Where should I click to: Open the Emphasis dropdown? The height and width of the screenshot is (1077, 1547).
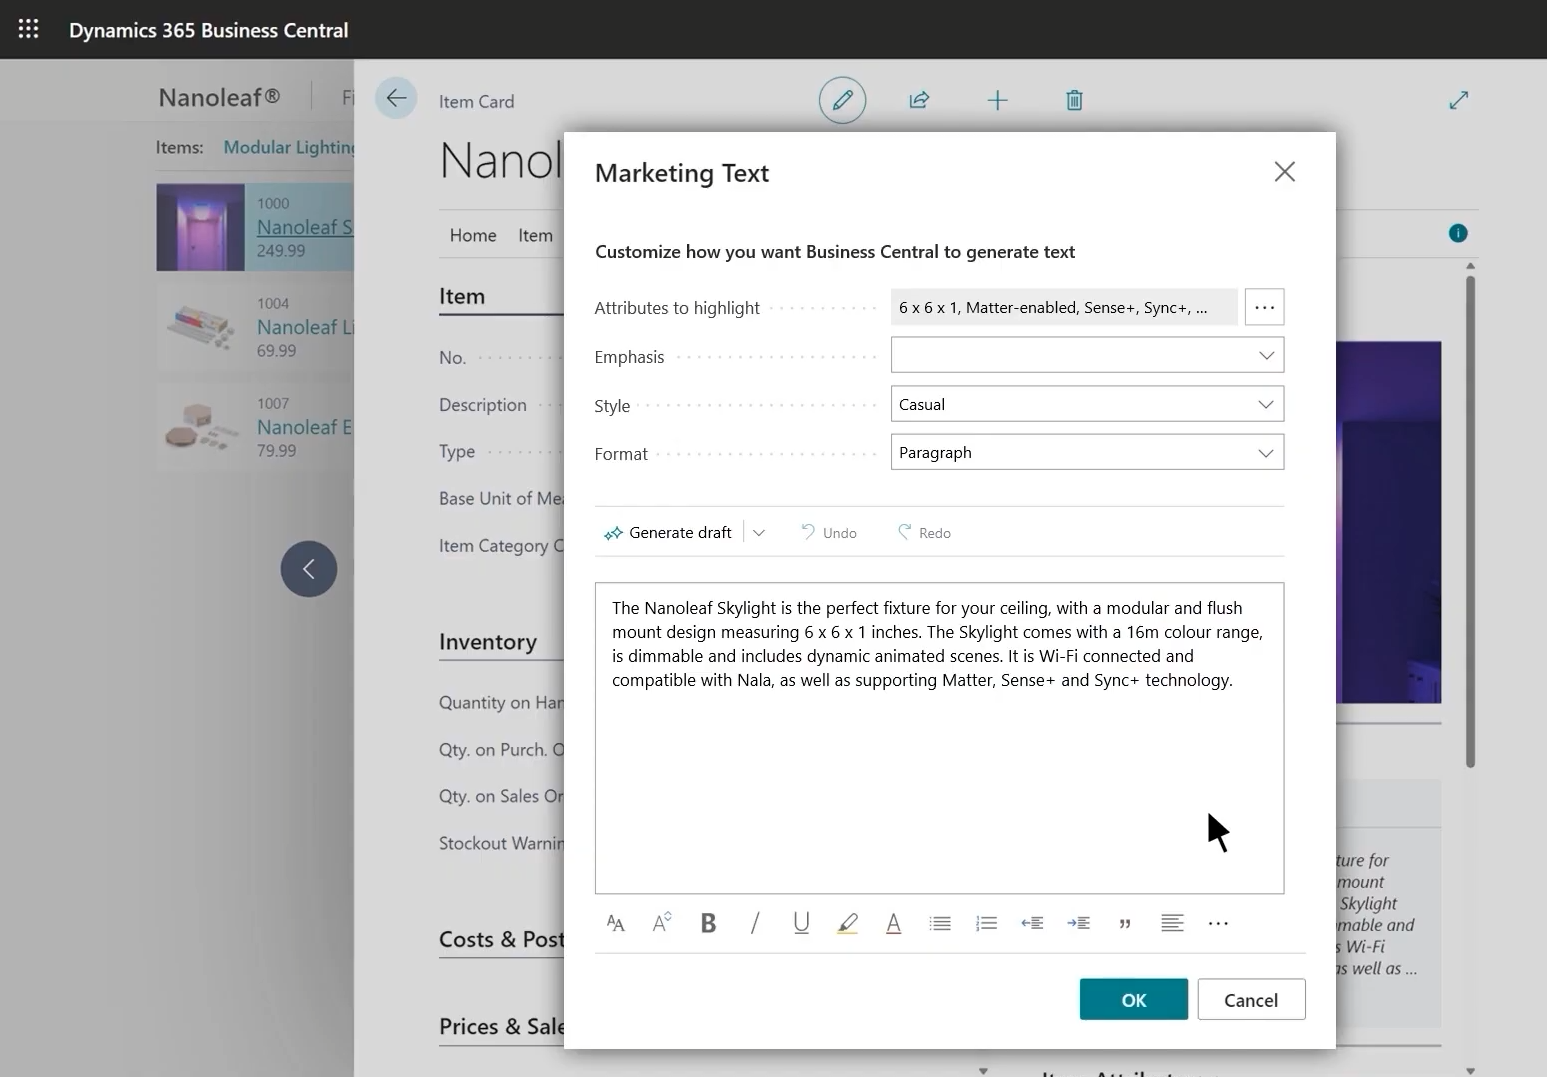(x=1087, y=355)
